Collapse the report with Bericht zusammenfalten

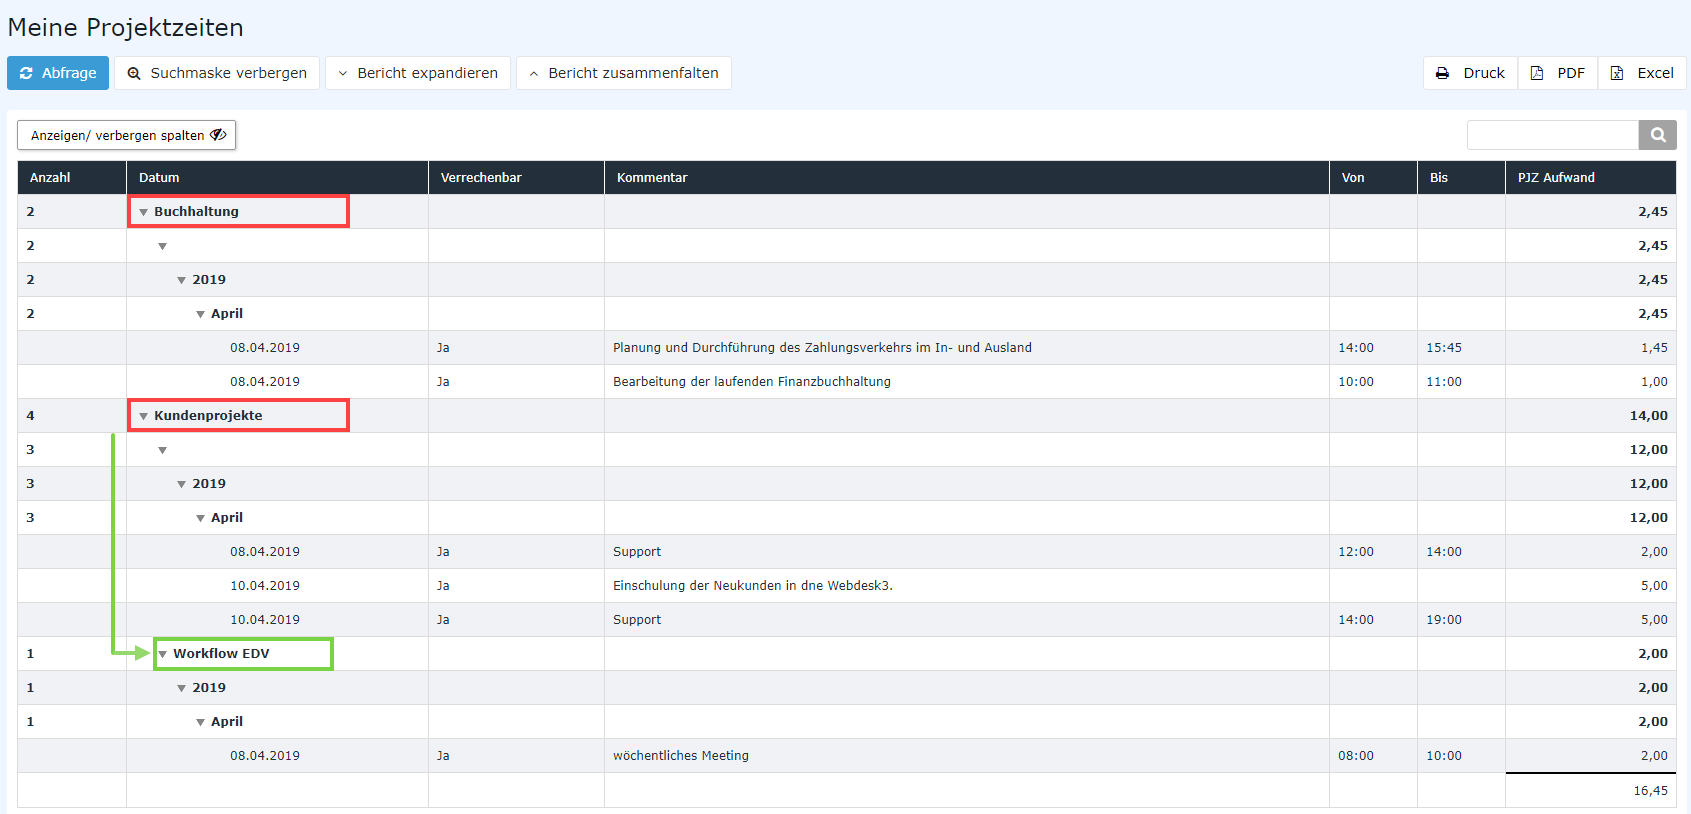click(x=624, y=73)
